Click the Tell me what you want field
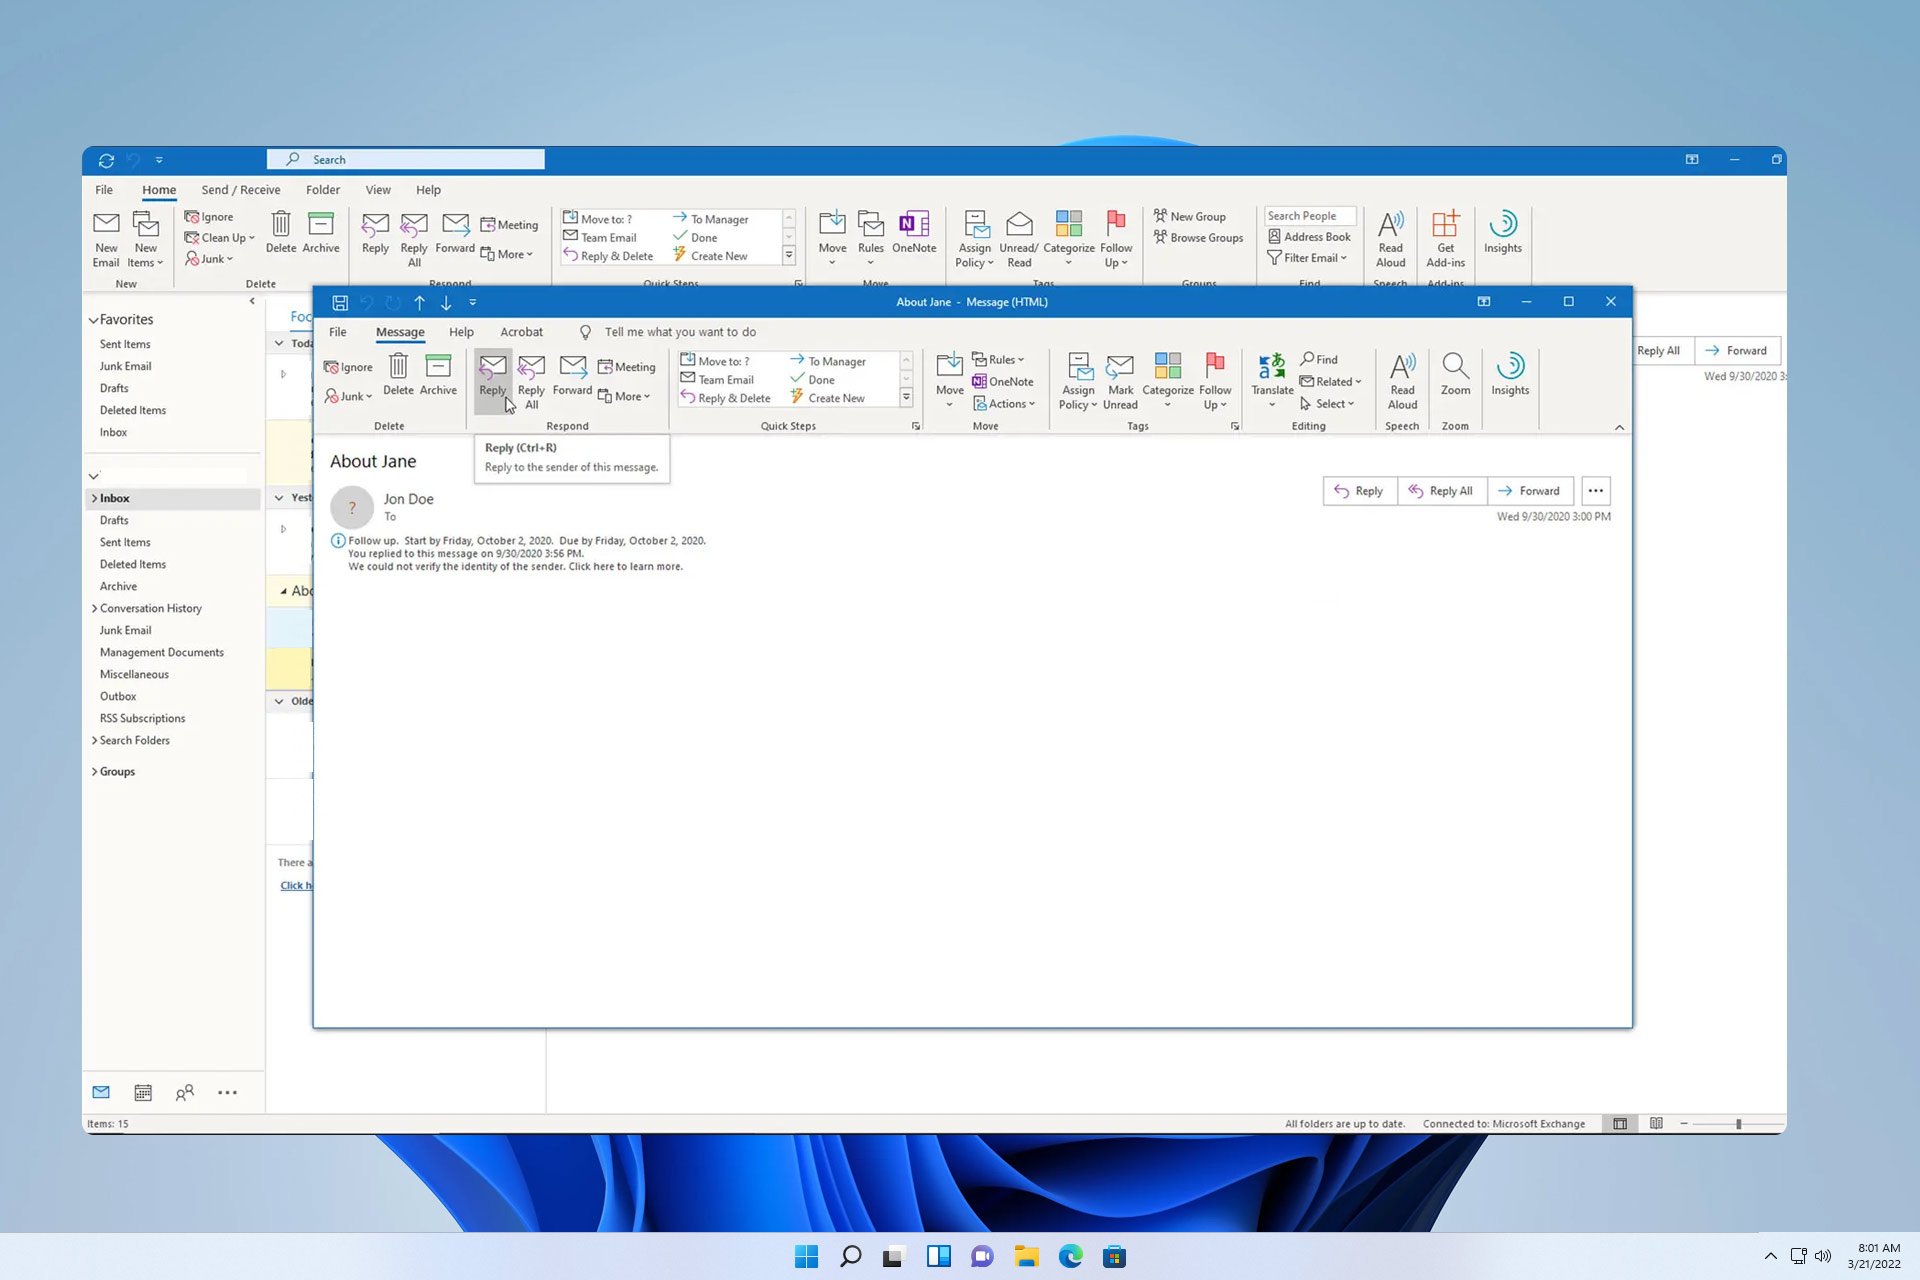This screenshot has width=1920, height=1280. [x=680, y=332]
